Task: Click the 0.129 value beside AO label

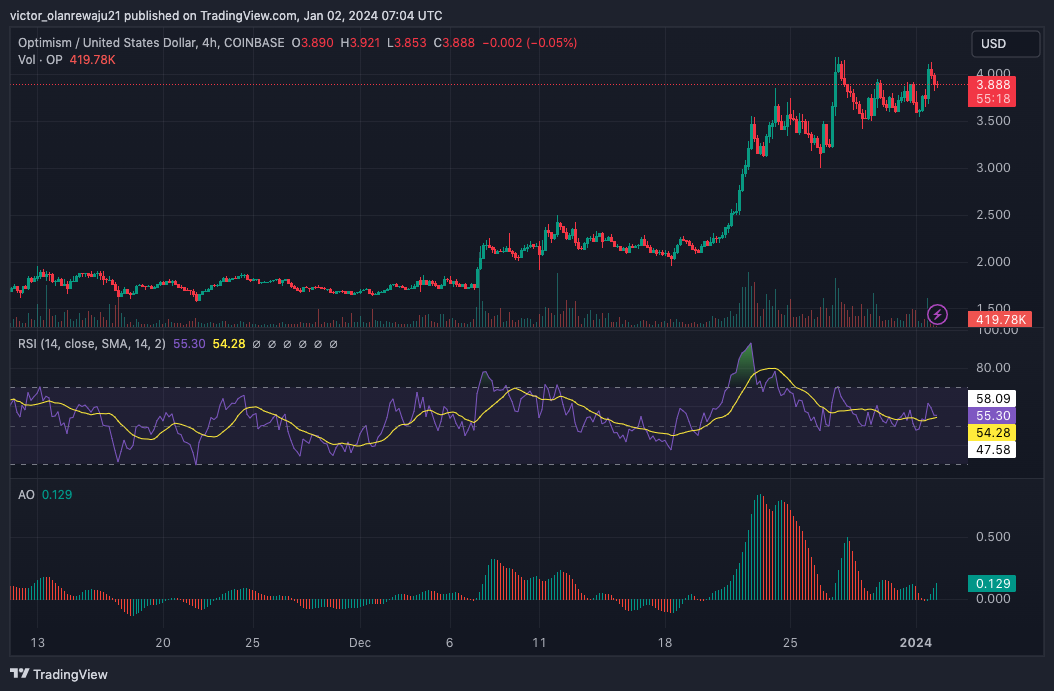Action: click(57, 495)
